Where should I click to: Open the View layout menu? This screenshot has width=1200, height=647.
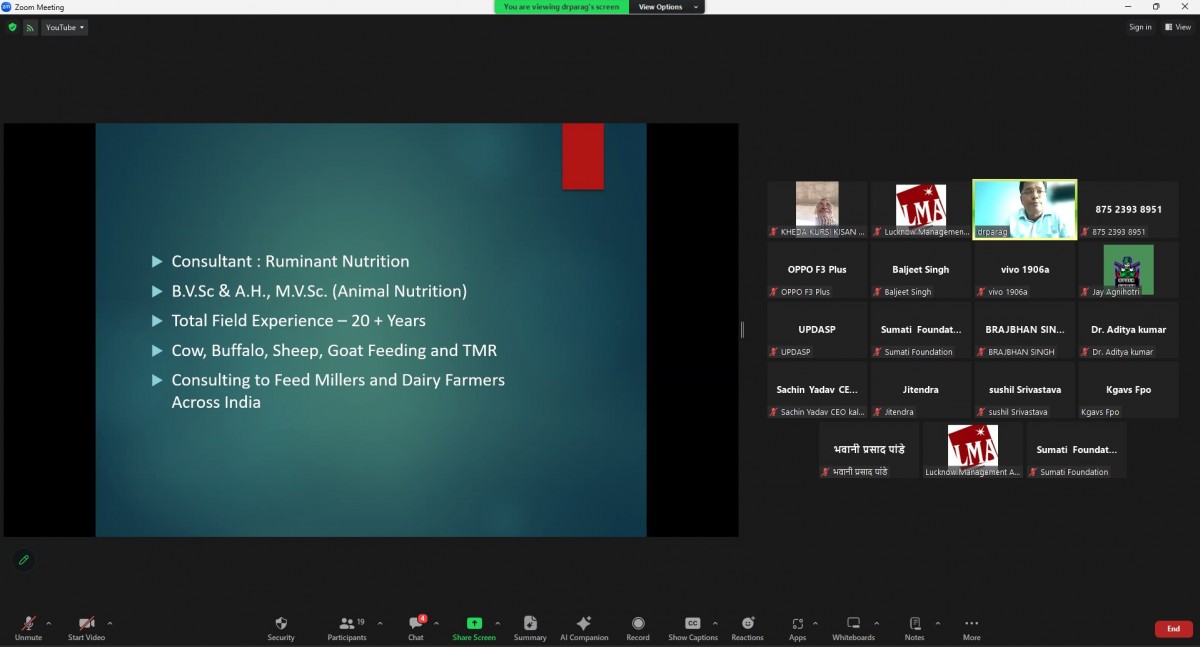[1177, 28]
